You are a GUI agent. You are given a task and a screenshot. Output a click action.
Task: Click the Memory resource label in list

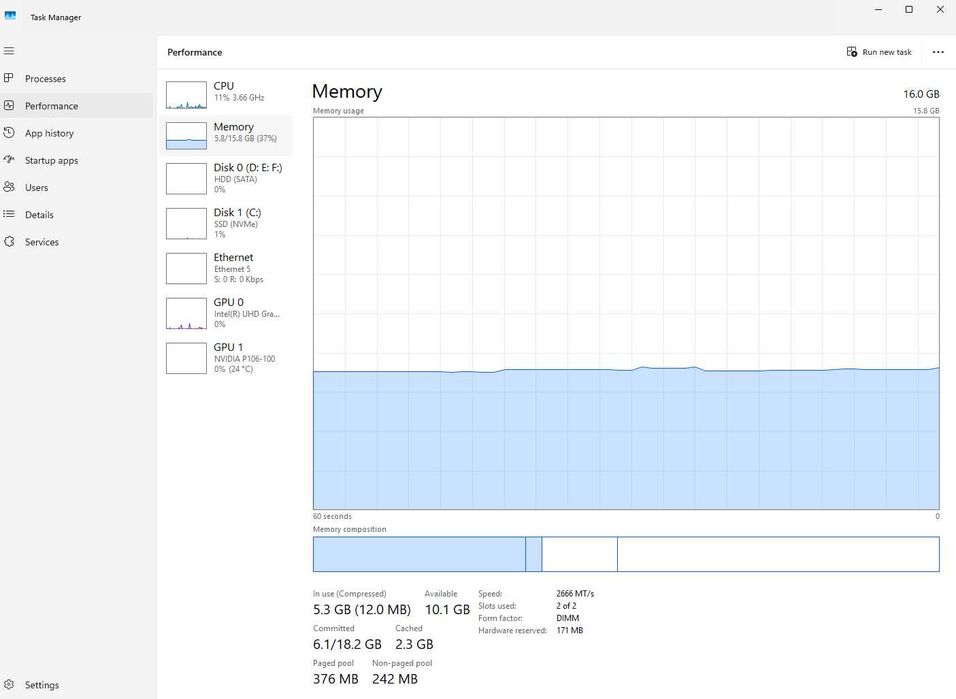pyautogui.click(x=234, y=127)
